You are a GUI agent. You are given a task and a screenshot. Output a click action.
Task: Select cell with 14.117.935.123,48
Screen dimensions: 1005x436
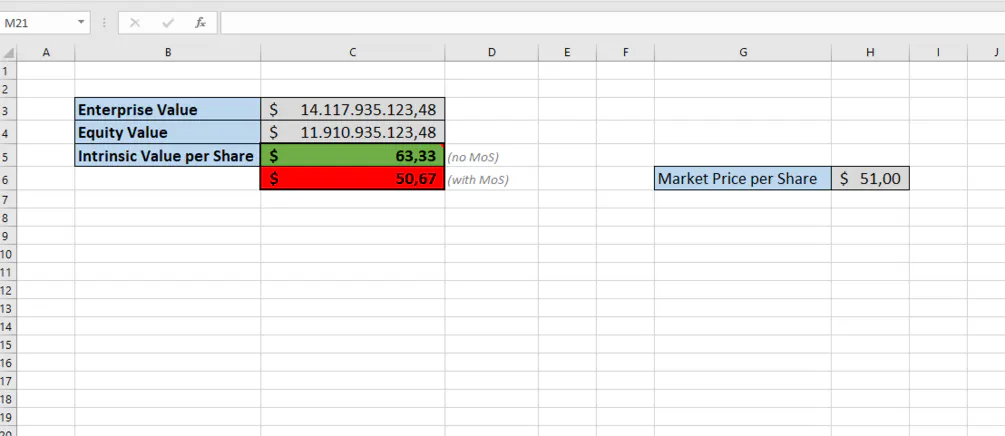pyautogui.click(x=353, y=110)
